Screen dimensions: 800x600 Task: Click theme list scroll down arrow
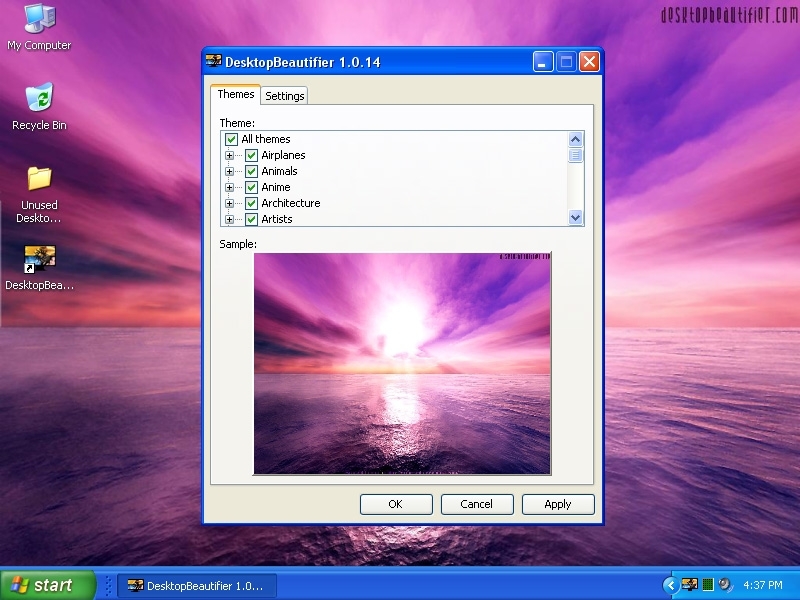point(575,217)
